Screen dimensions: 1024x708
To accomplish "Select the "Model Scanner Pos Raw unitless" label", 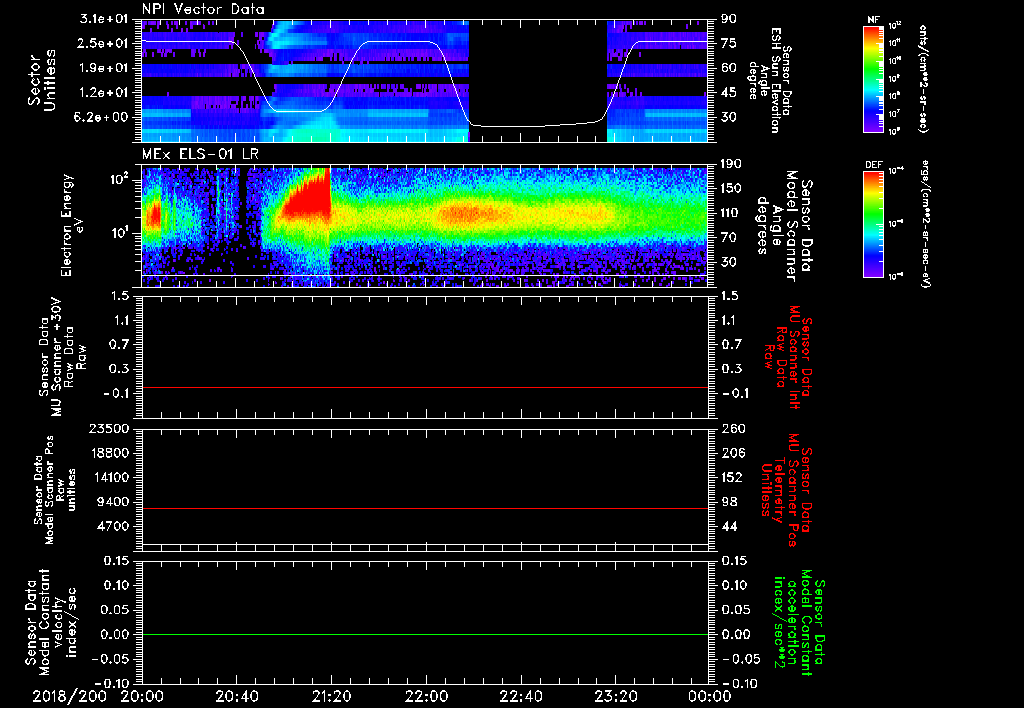I will click(x=55, y=490).
